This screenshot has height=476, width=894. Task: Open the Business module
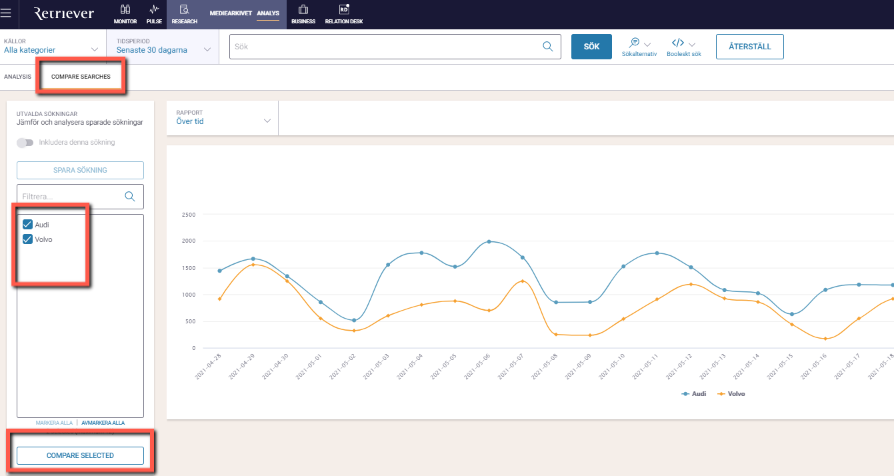303,14
